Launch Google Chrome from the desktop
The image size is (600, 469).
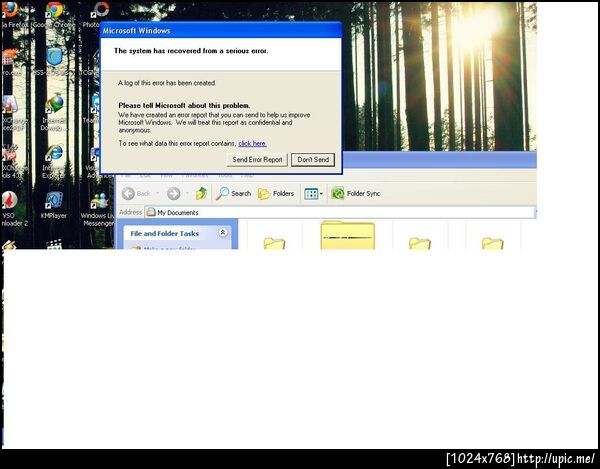point(54,13)
